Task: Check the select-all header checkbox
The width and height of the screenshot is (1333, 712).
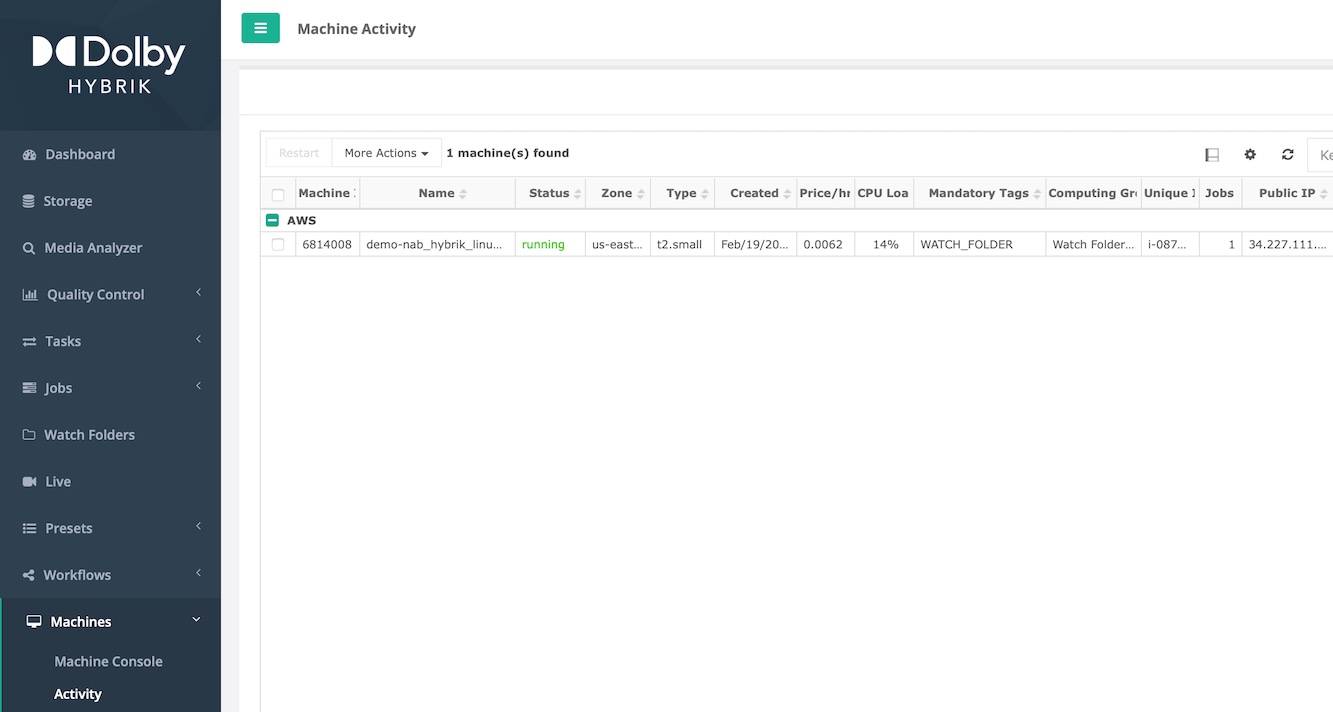Action: pos(278,194)
